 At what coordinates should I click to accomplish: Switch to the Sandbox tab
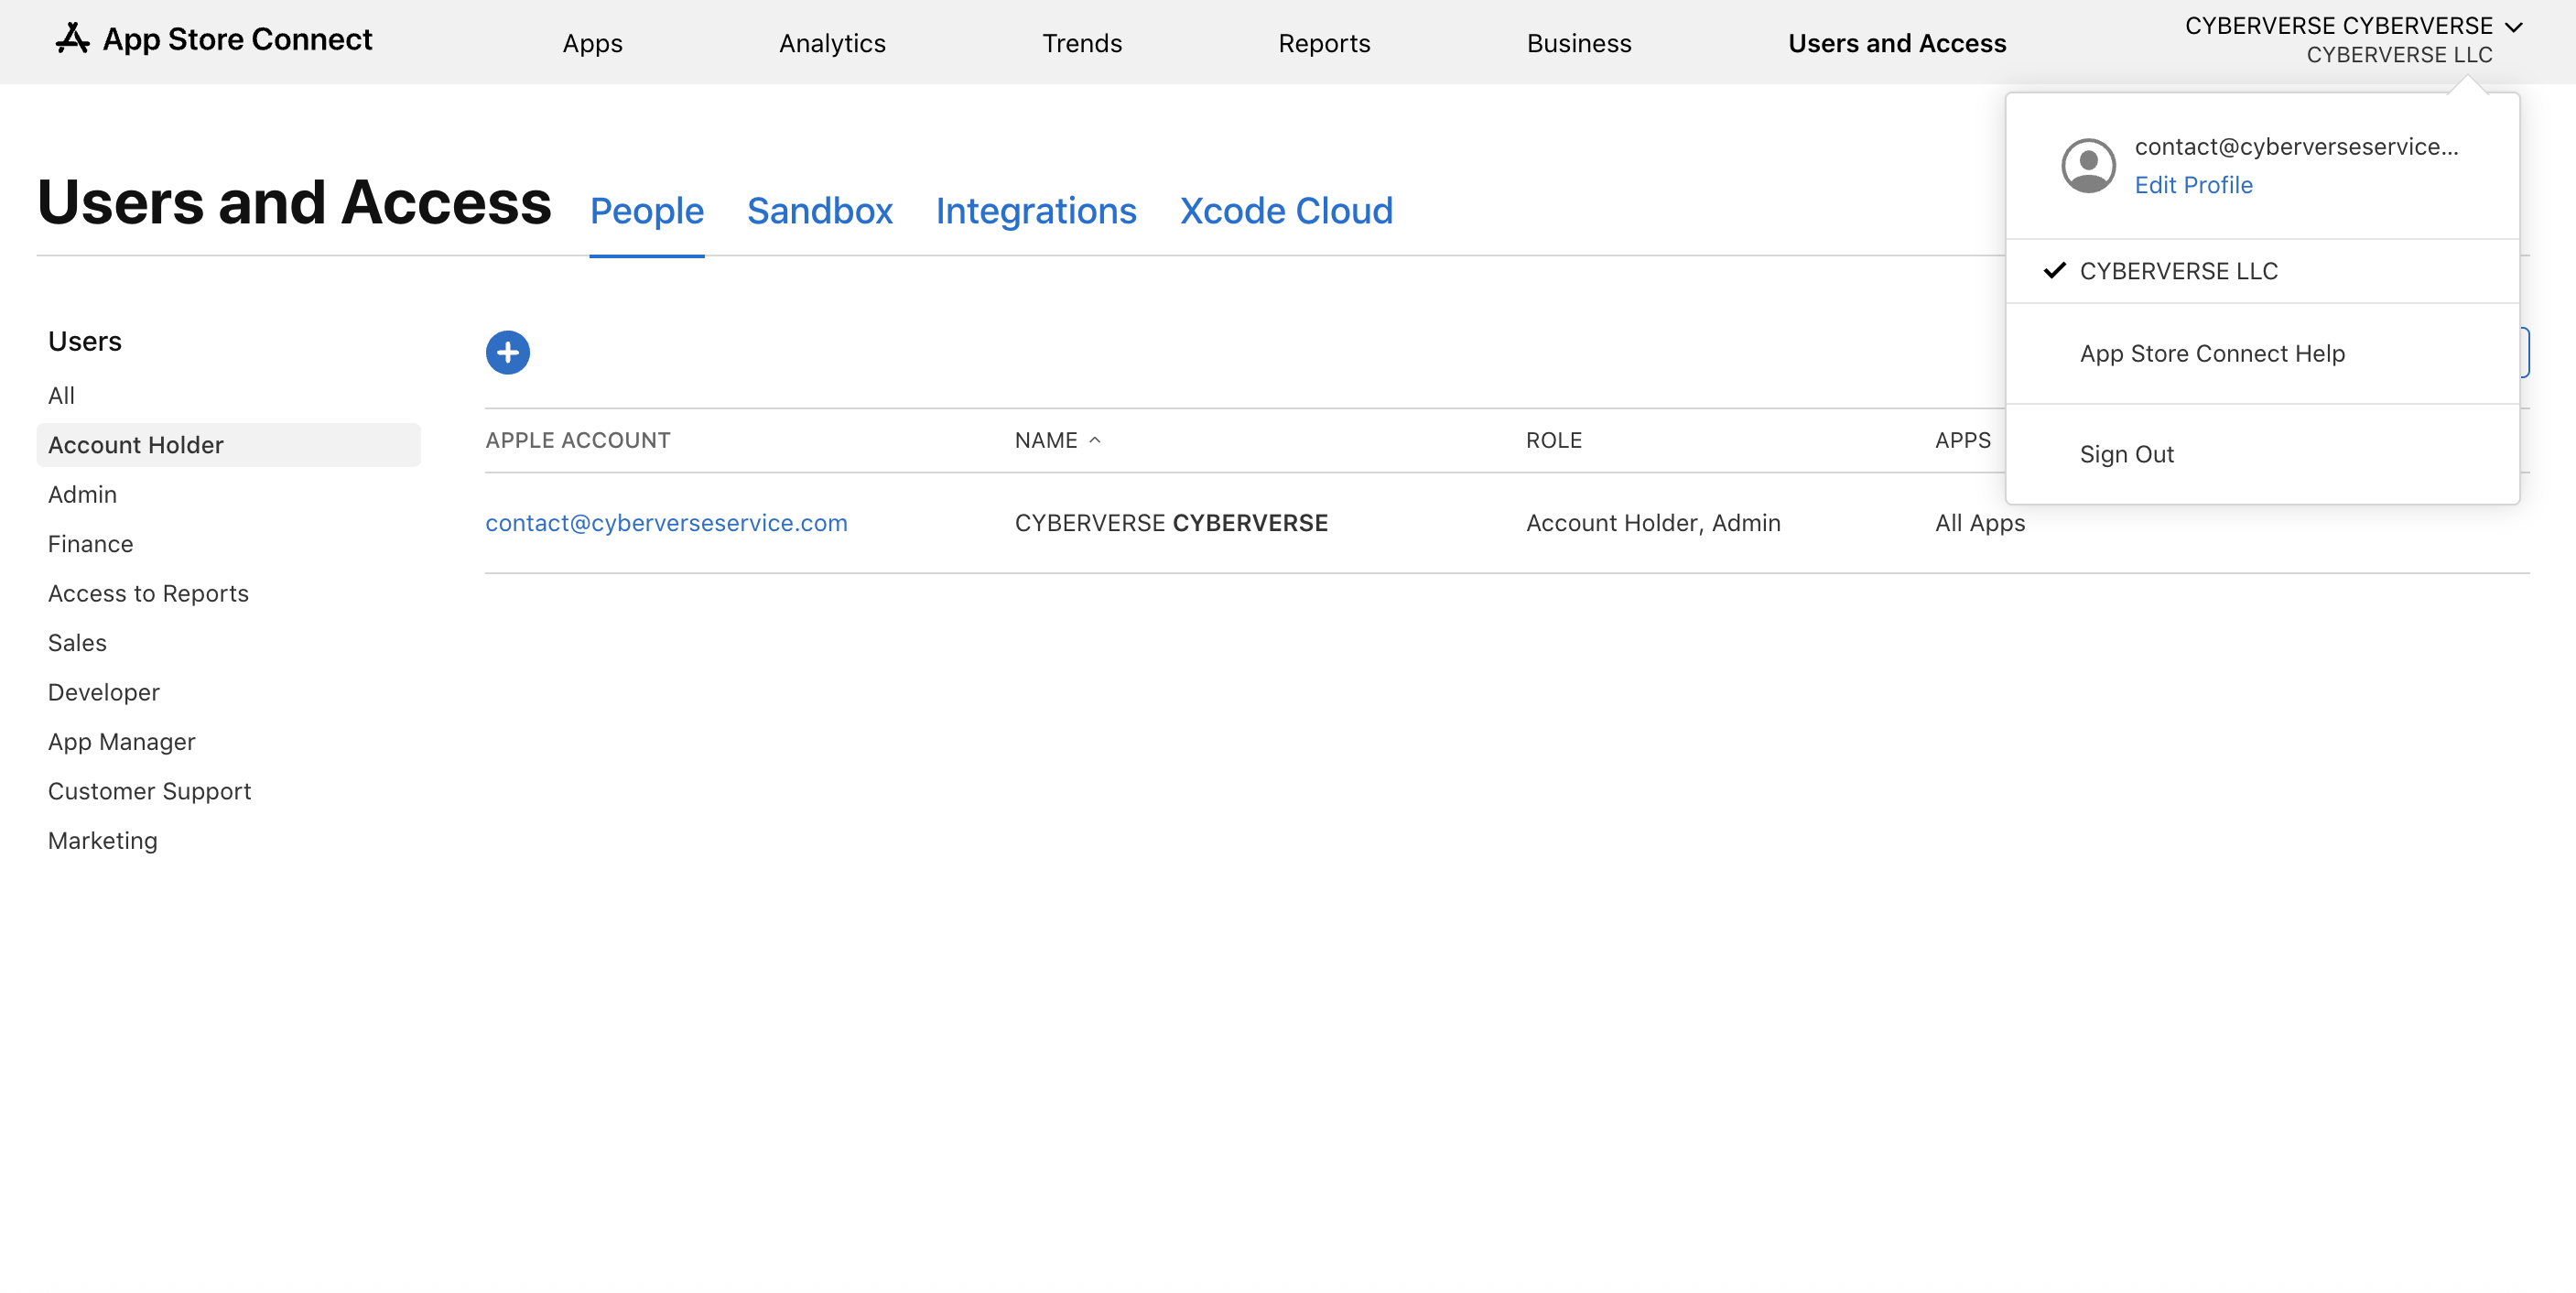tap(820, 211)
